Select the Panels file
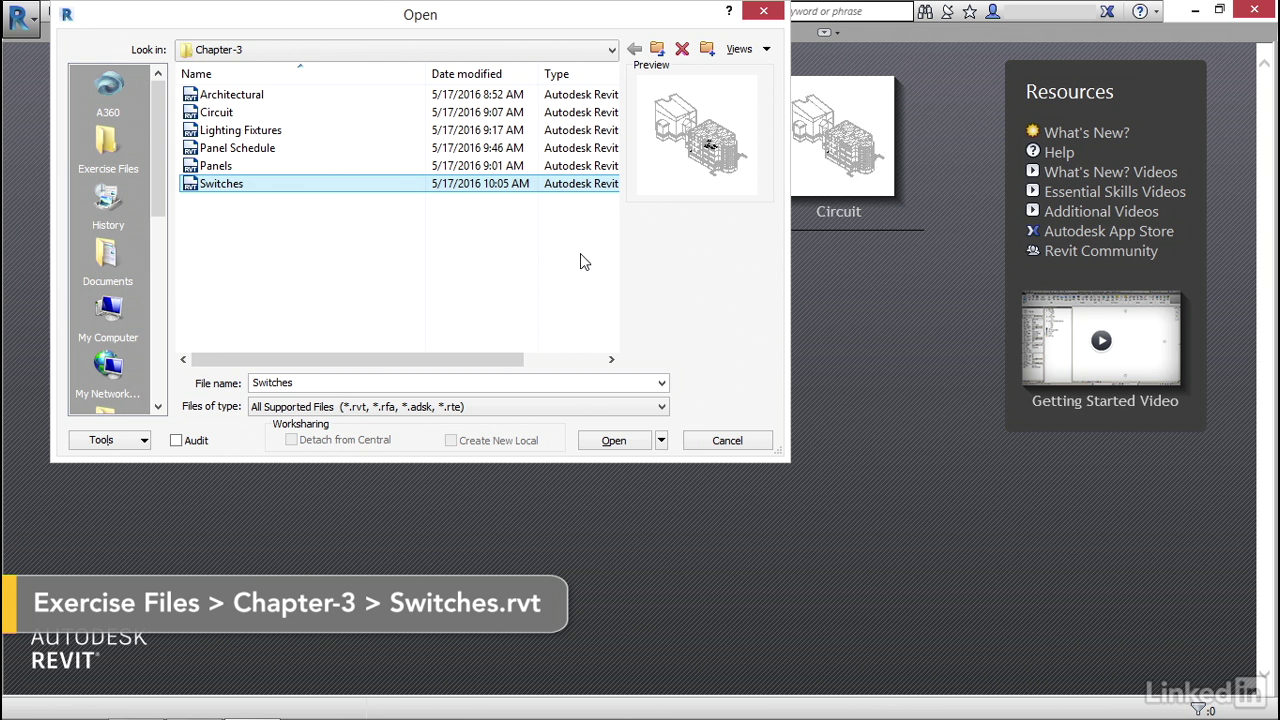The width and height of the screenshot is (1280, 720). [x=215, y=166]
